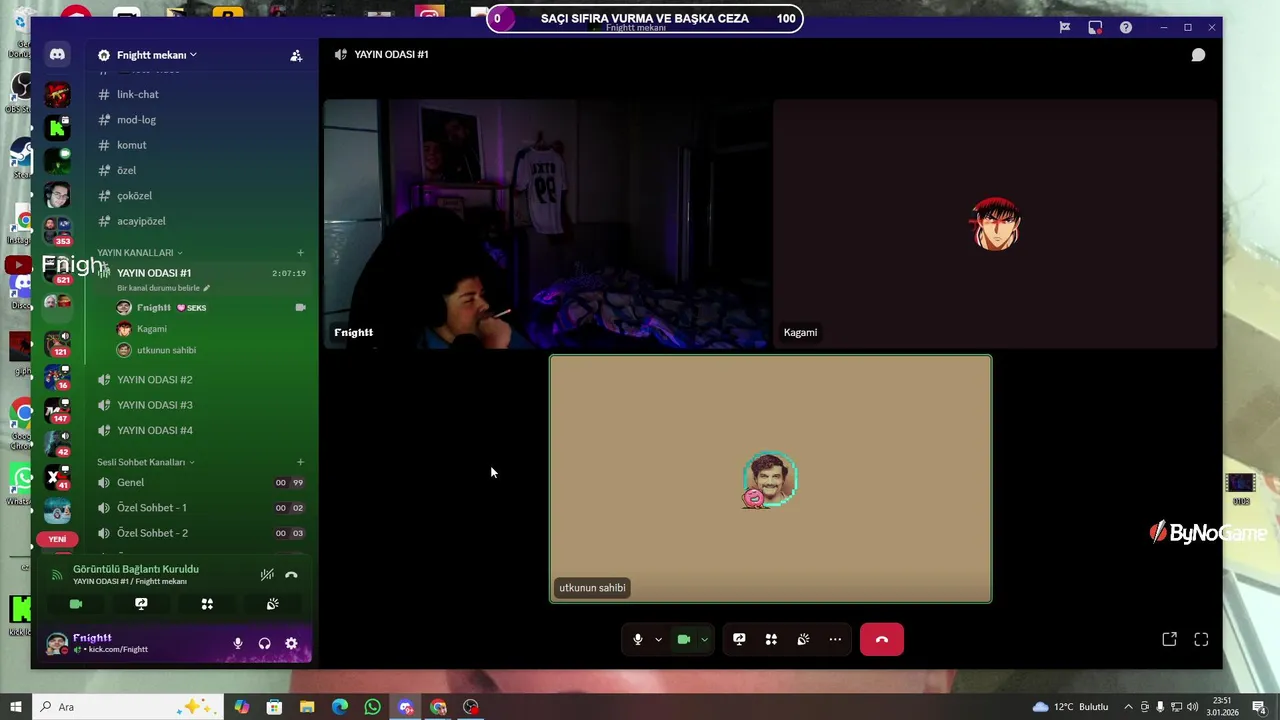Open the server with 353 notifications badge
The image size is (1280, 720).
click(x=57, y=230)
